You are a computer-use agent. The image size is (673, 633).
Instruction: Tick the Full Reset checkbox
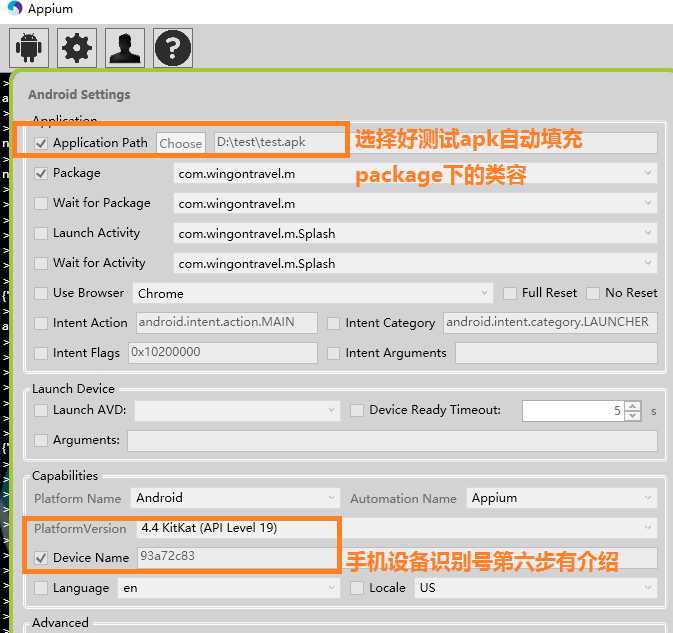click(509, 293)
